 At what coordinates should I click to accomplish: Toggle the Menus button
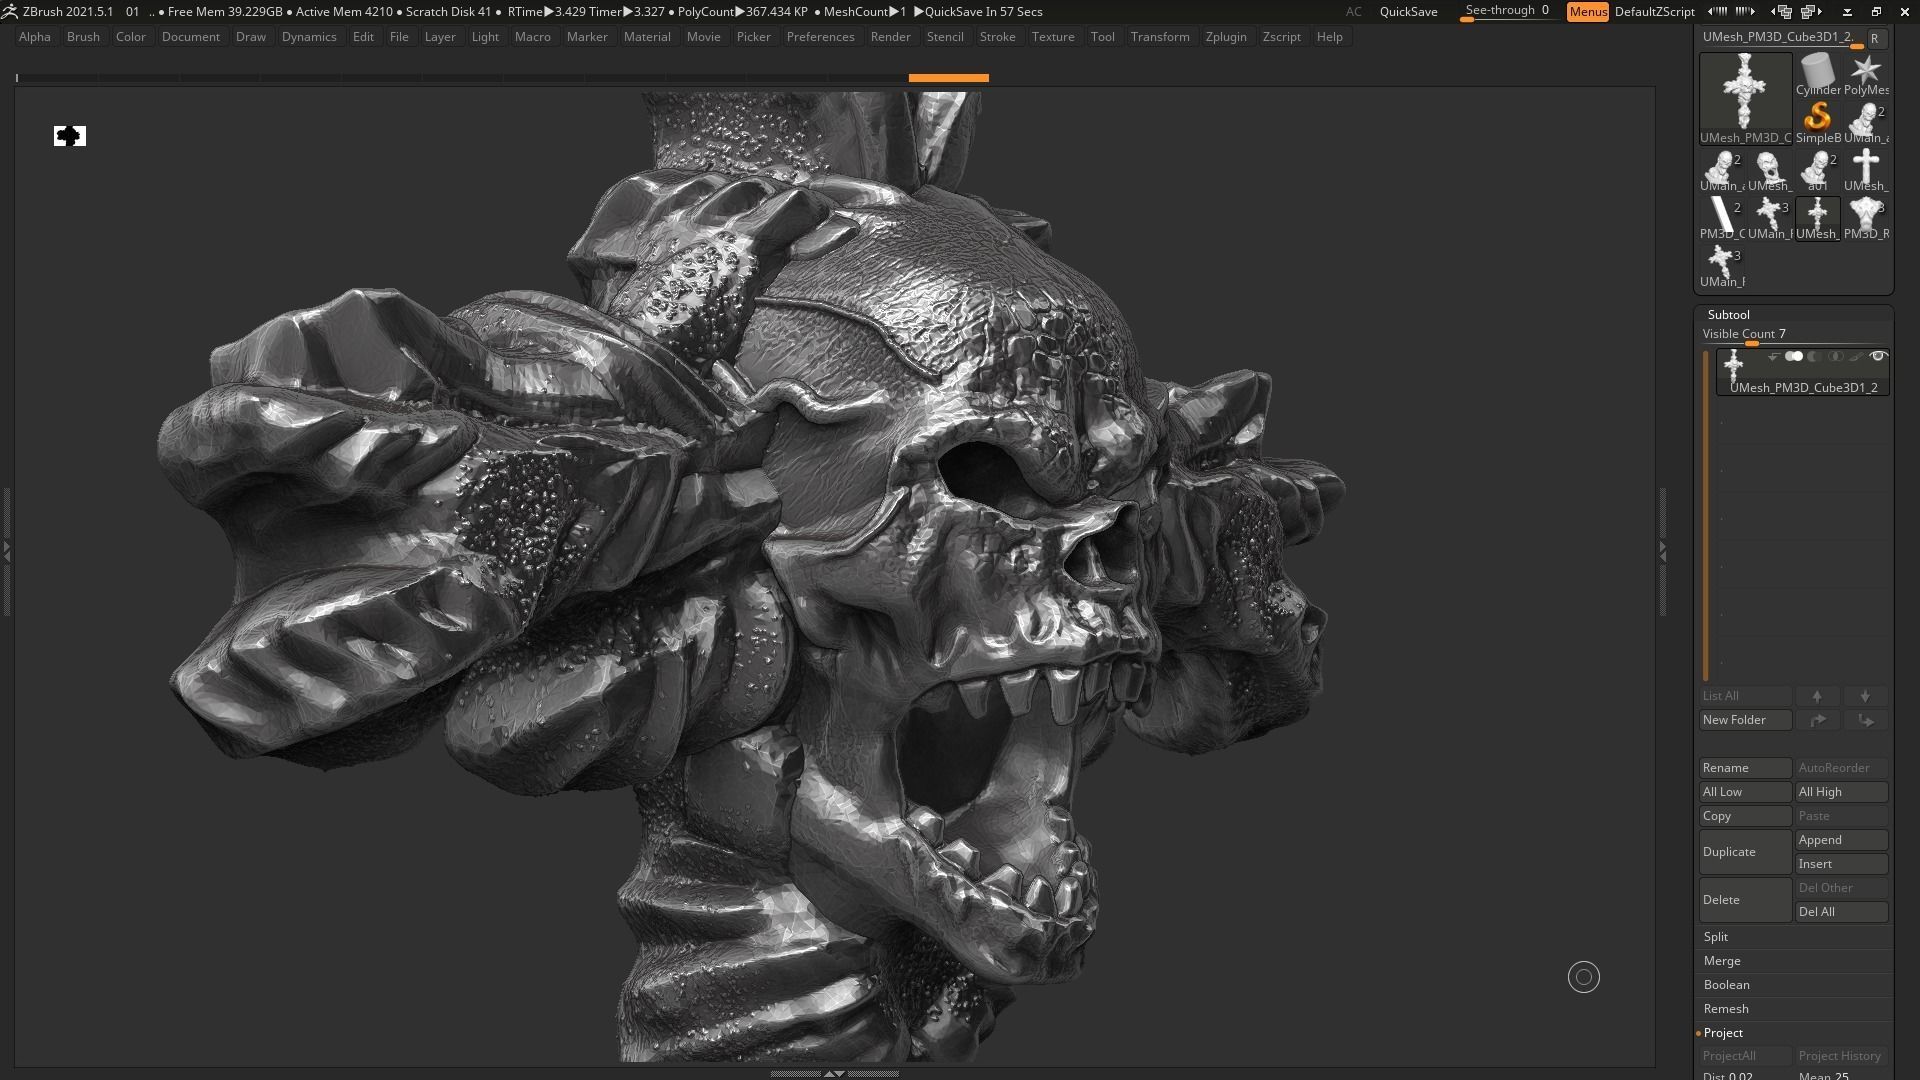(1587, 12)
